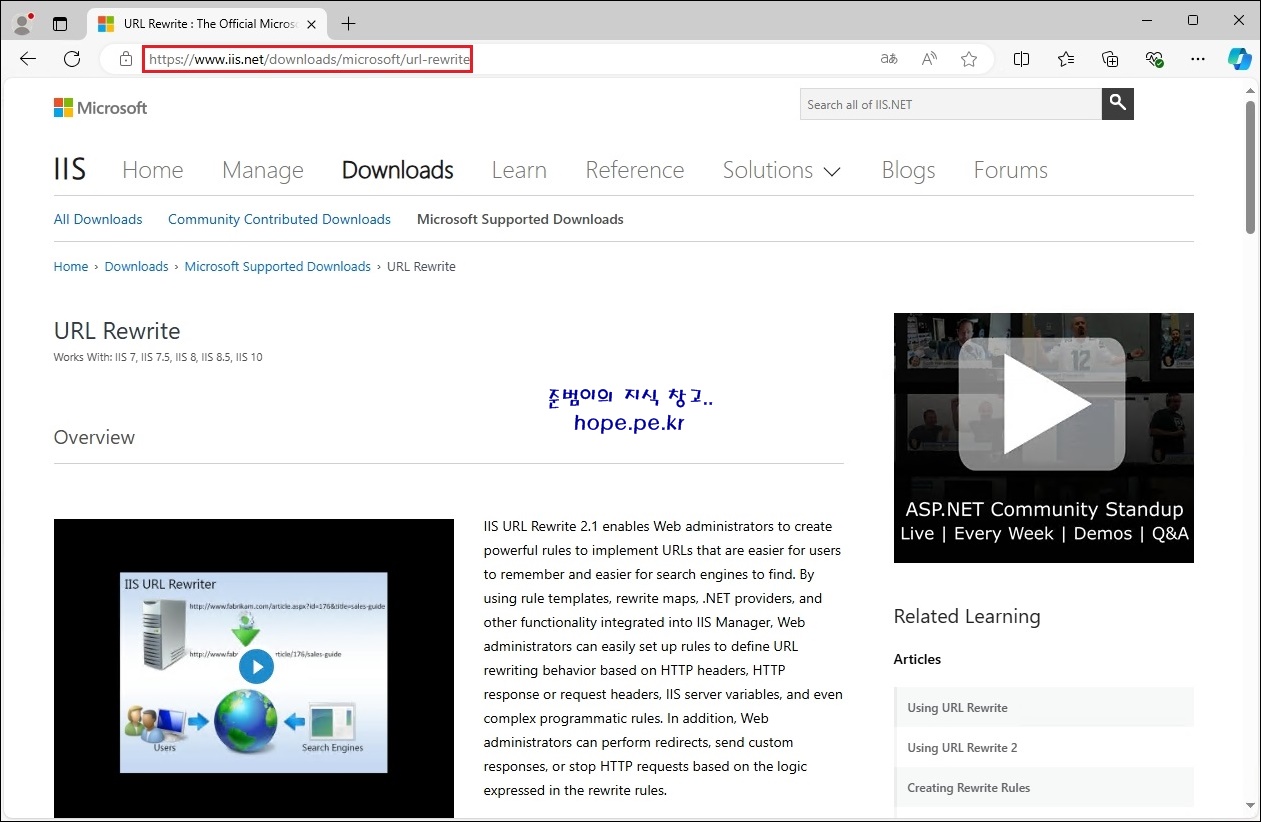Open split screen view
Screen dimensions: 1261x822
pyautogui.click(x=1021, y=59)
